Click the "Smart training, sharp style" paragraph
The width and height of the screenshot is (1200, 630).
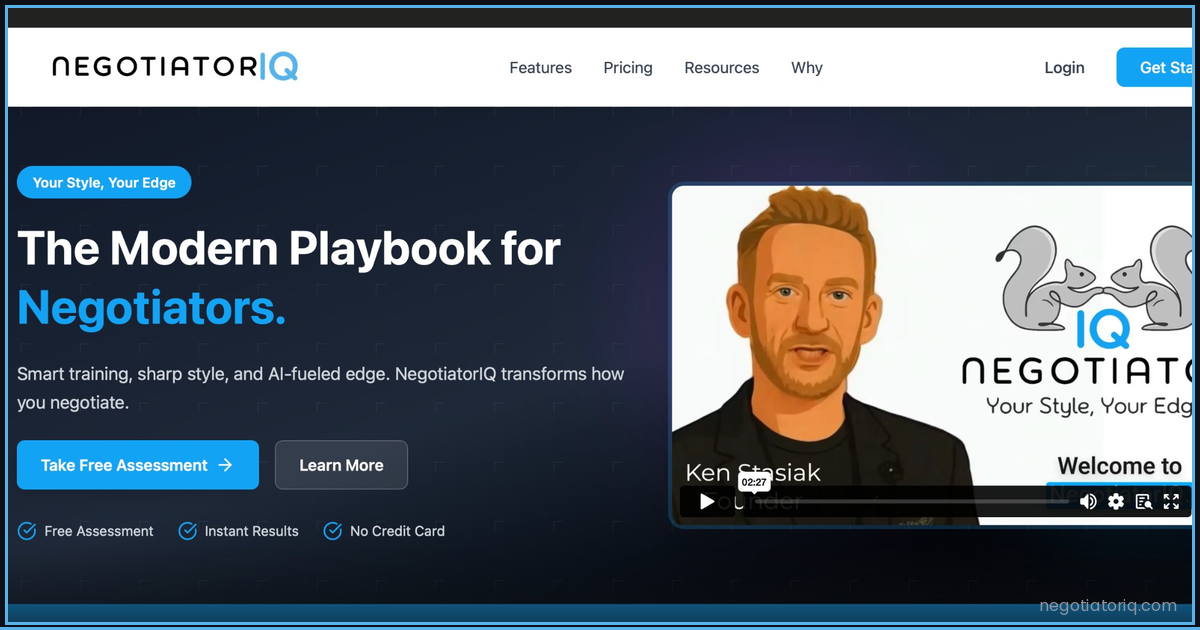[320, 389]
